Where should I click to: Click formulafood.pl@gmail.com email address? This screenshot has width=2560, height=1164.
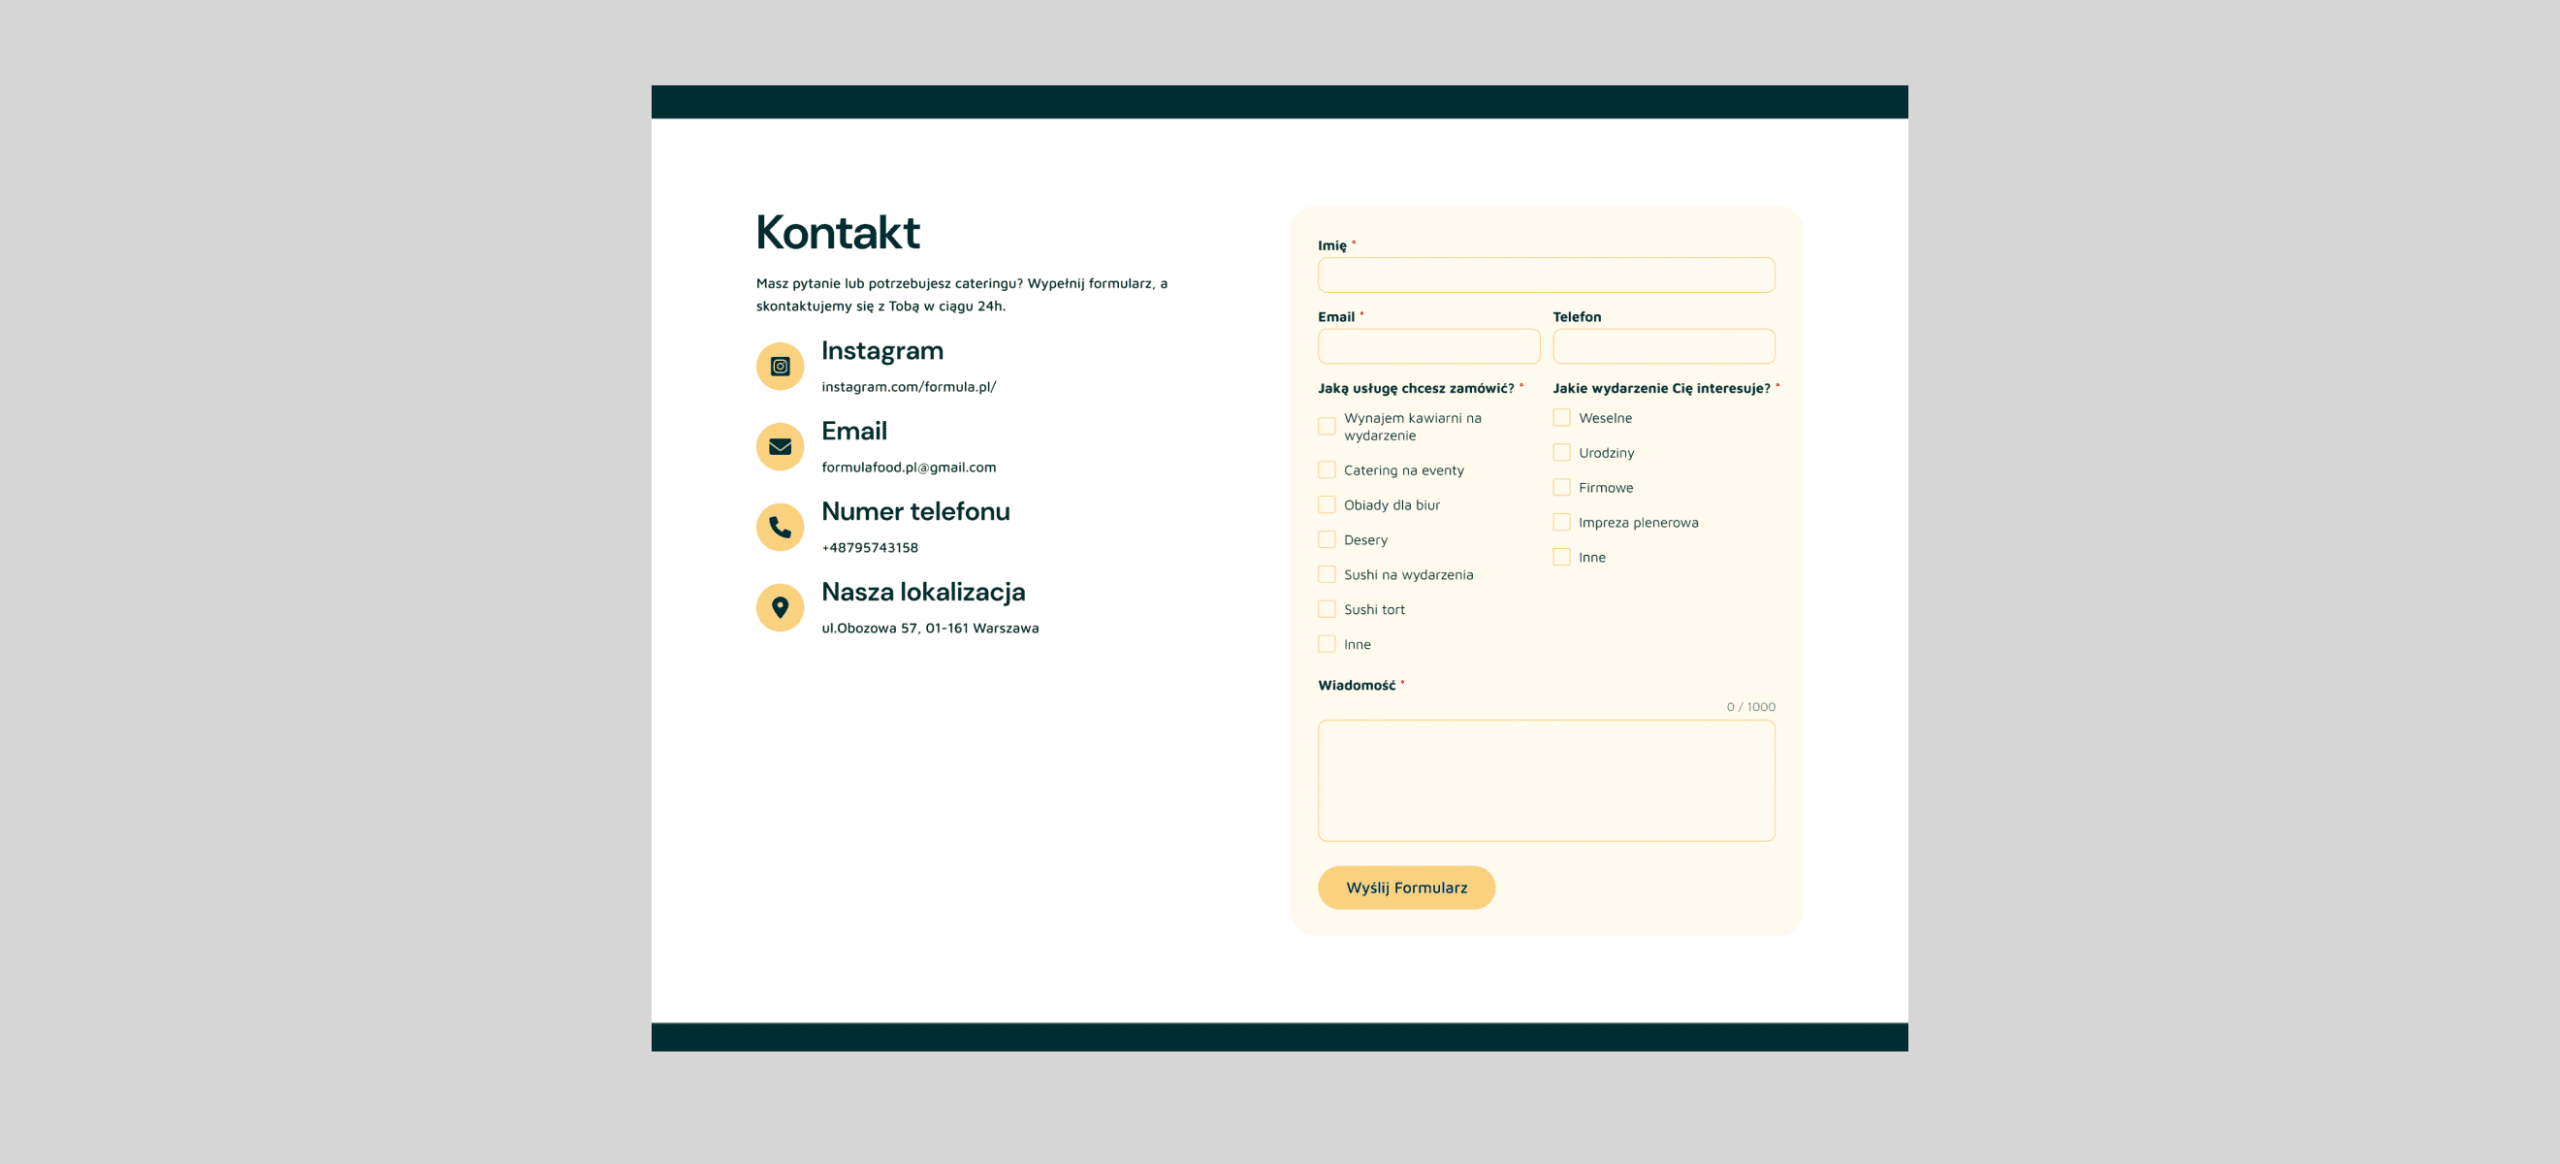(x=908, y=467)
